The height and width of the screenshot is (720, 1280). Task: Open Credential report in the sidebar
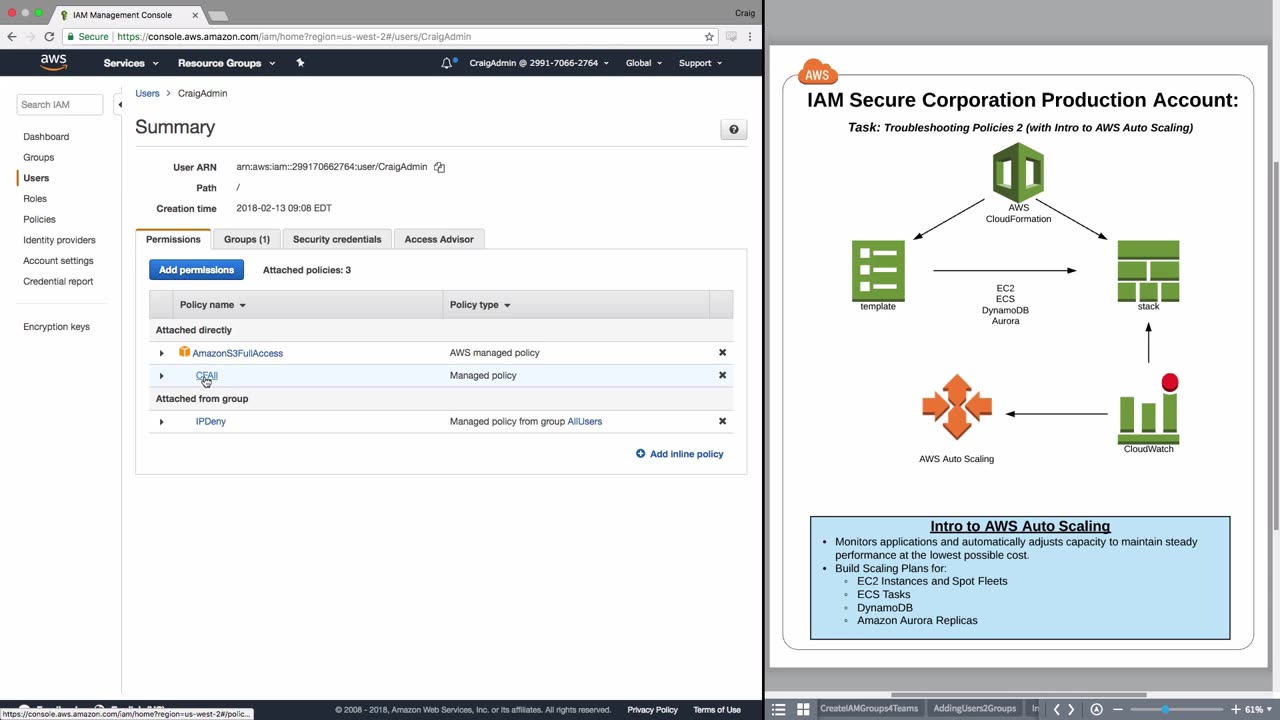click(x=58, y=282)
